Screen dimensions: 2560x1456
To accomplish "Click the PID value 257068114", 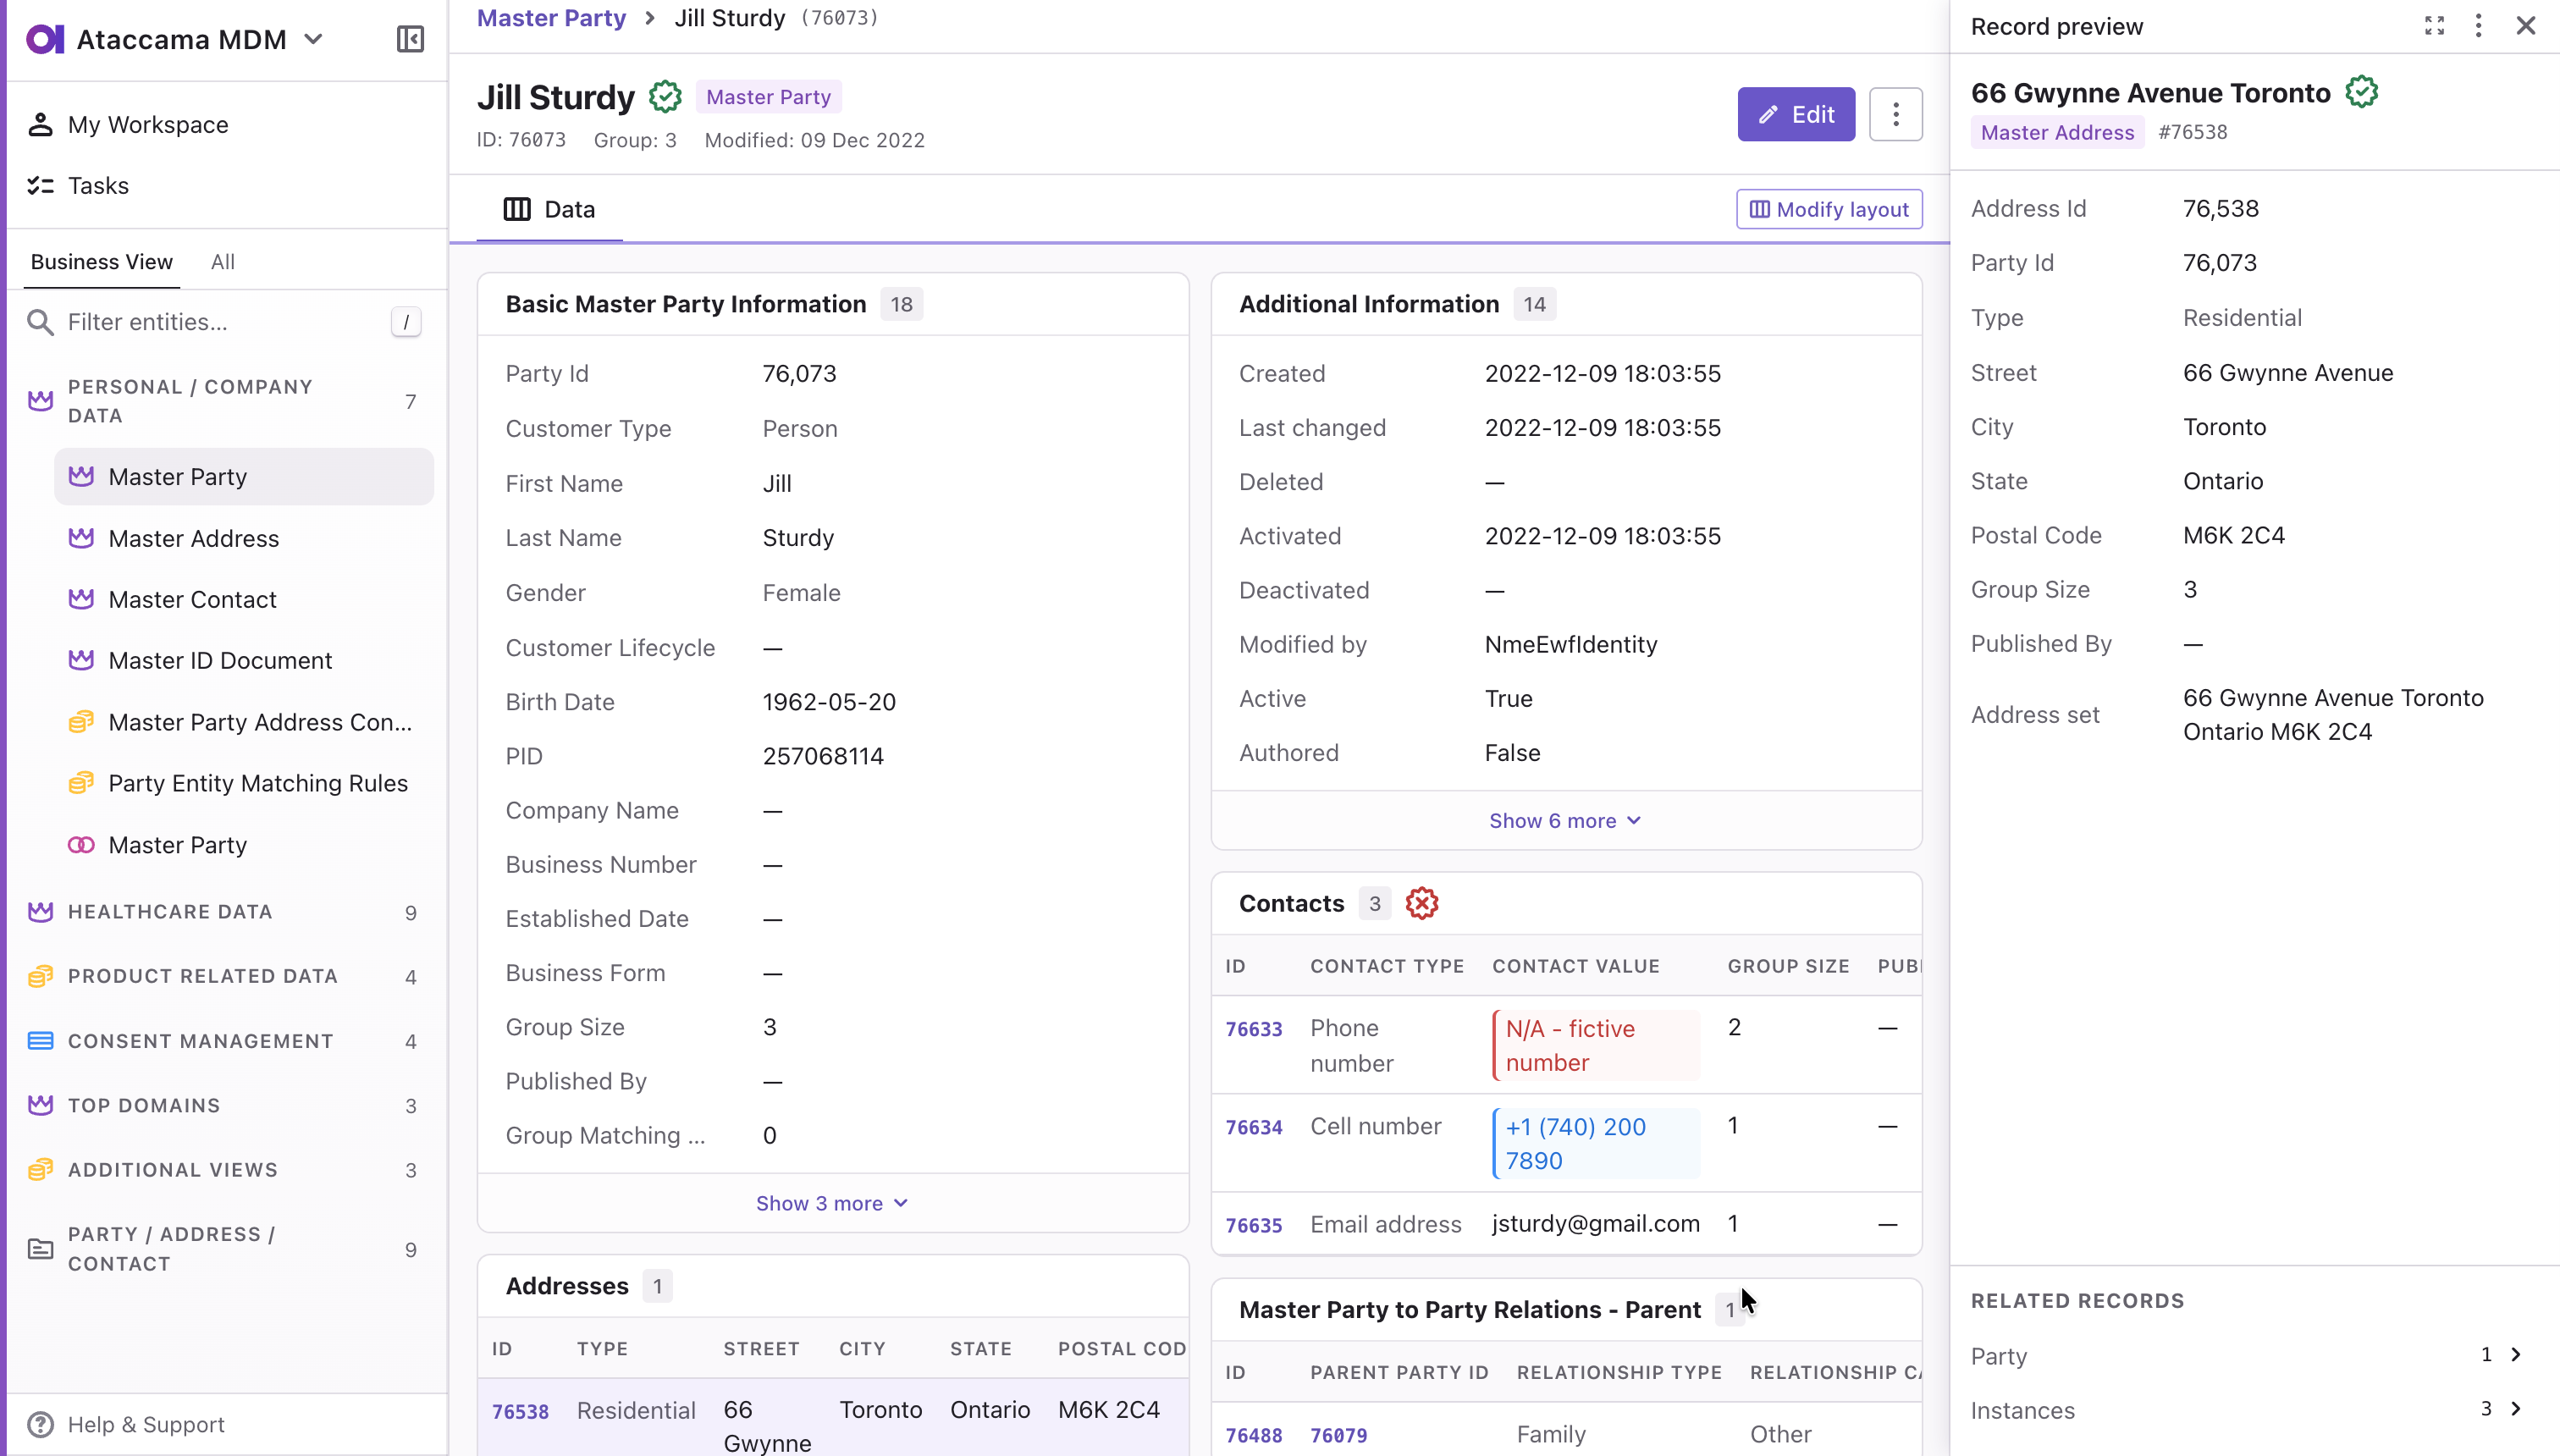I will pos(823,756).
